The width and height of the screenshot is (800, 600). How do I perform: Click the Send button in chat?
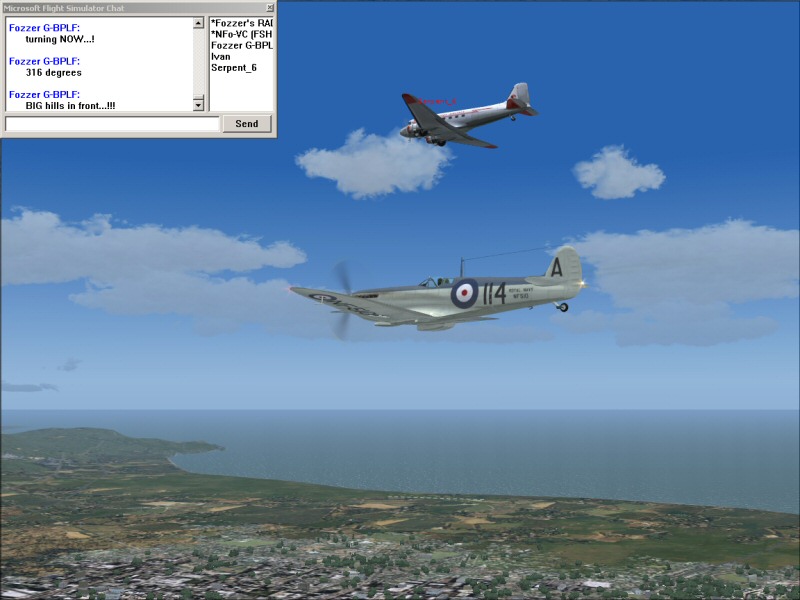(x=246, y=124)
